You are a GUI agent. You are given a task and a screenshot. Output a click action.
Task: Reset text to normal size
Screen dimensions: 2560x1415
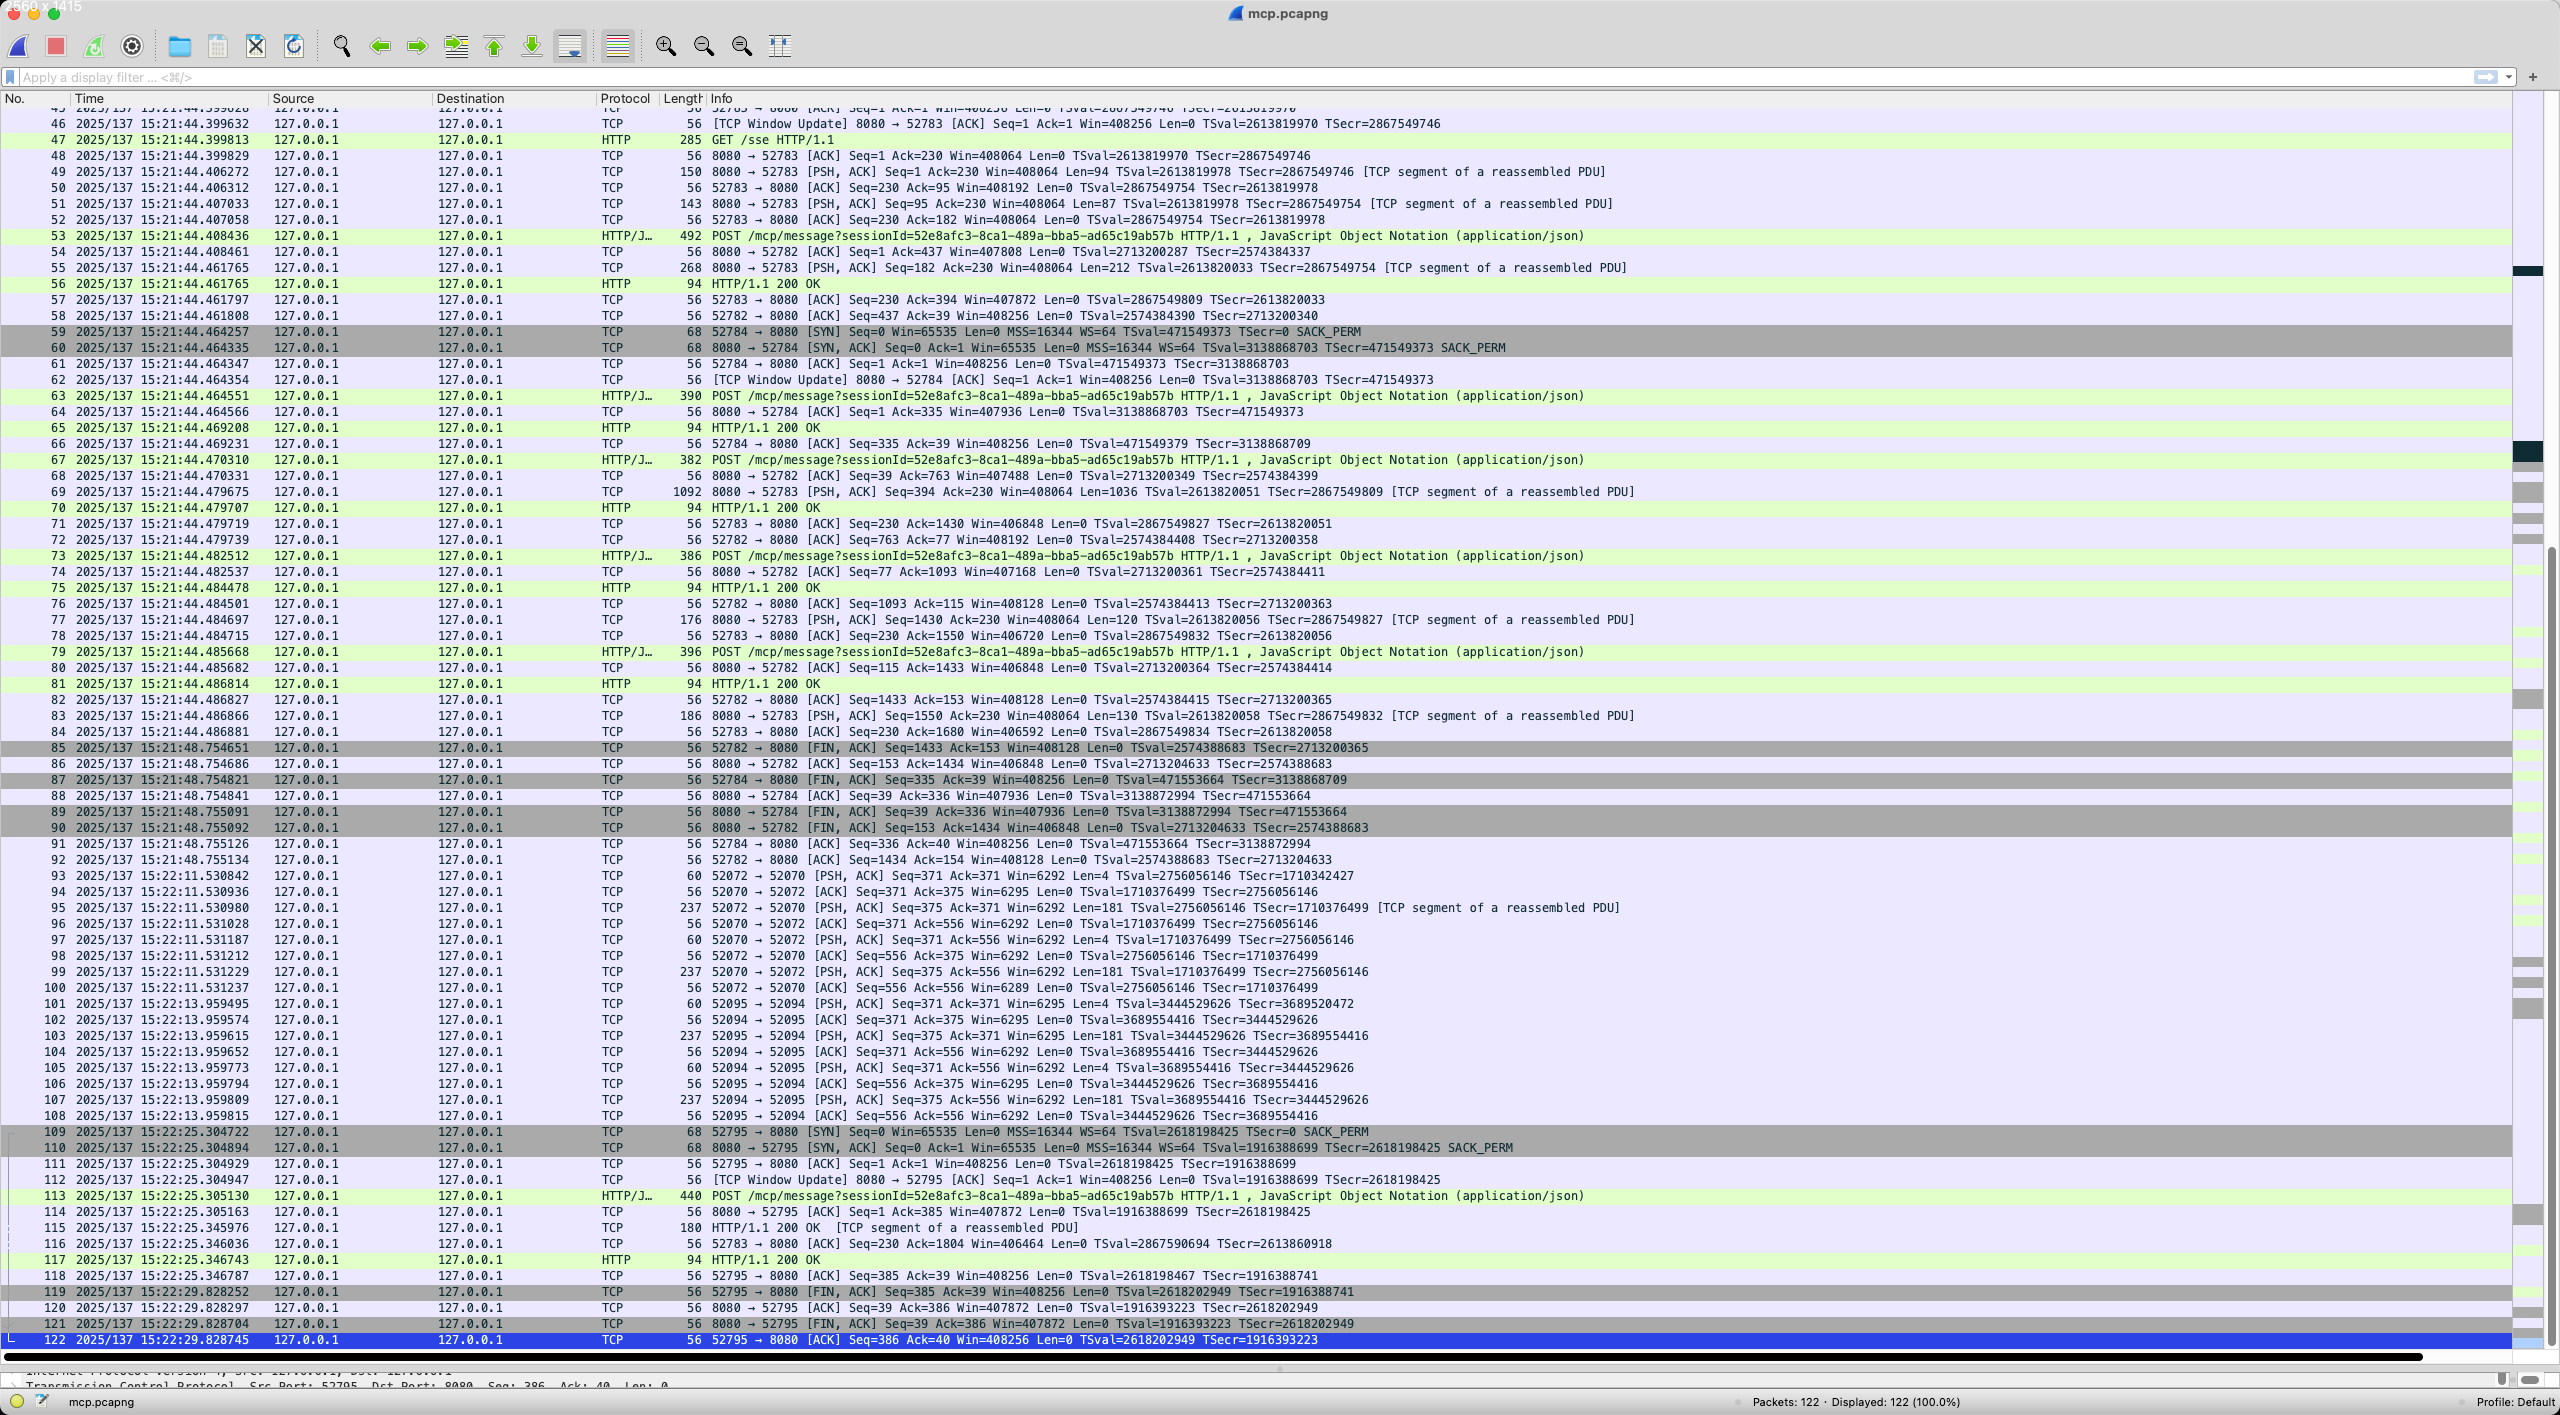[742, 46]
